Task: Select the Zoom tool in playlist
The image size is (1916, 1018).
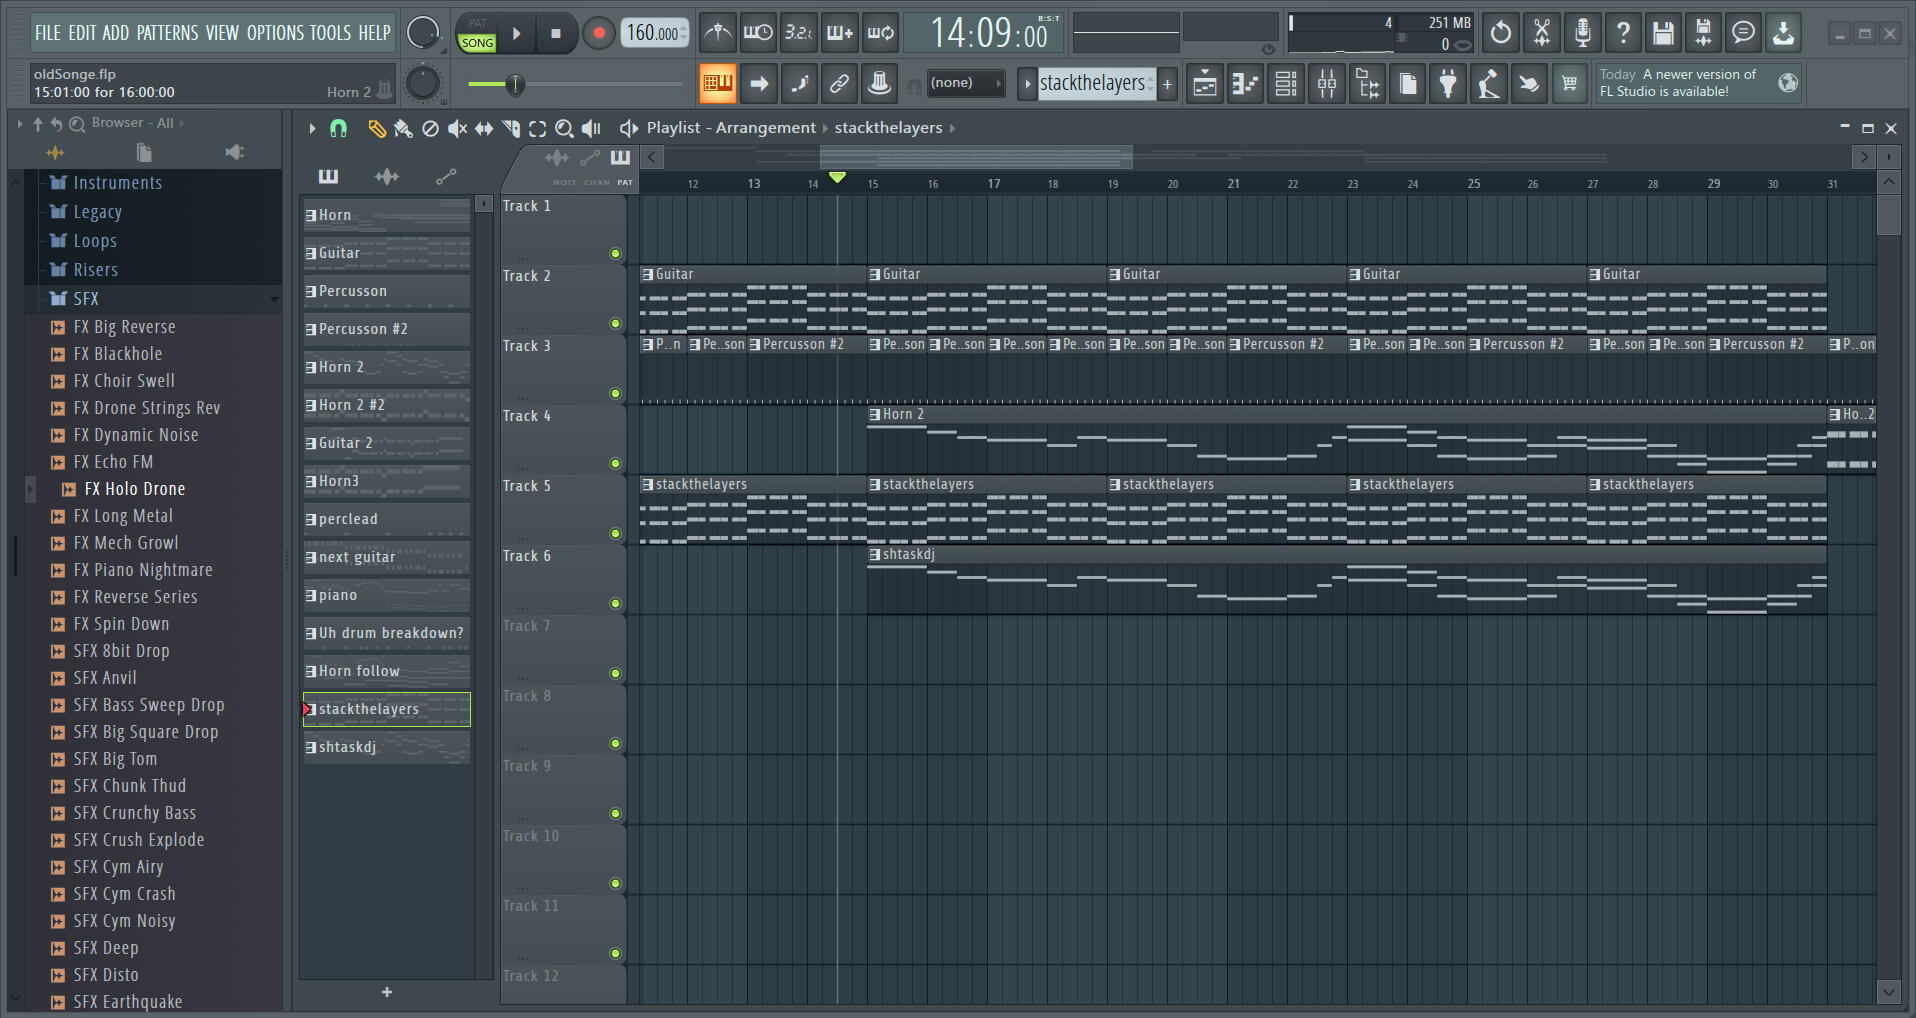Action: point(564,128)
